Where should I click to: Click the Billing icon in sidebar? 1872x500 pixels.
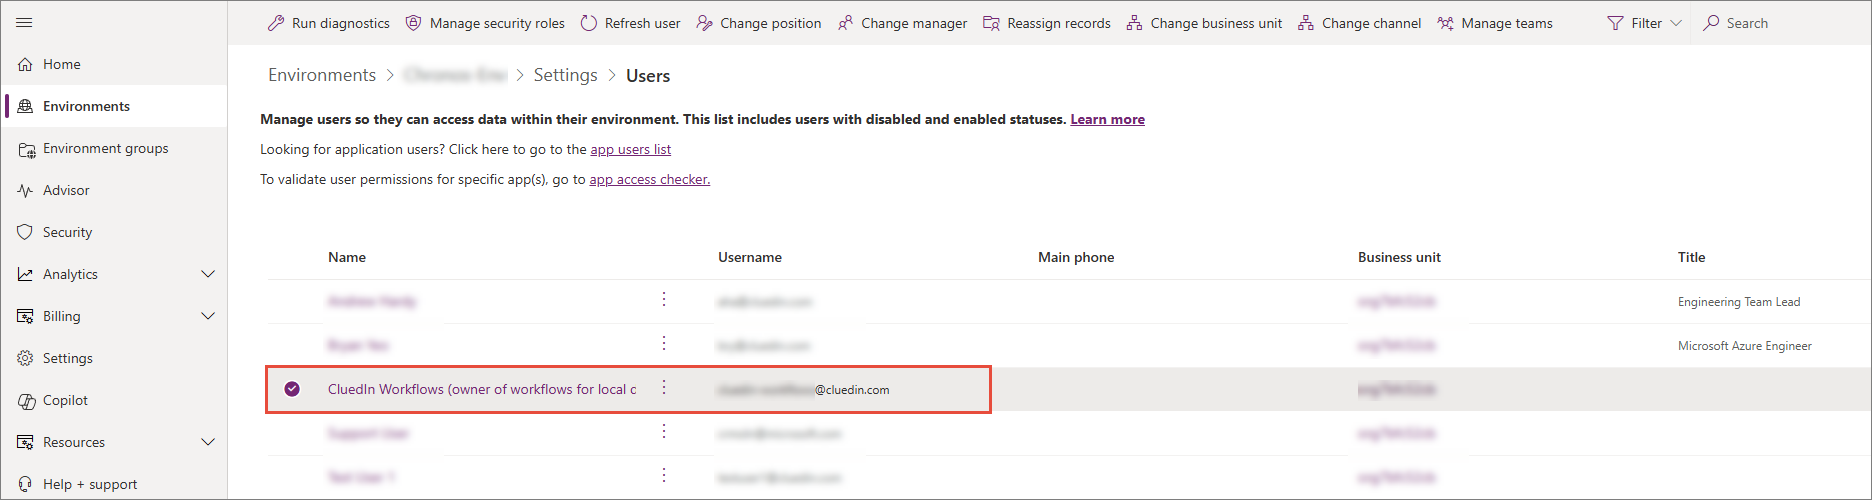[x=25, y=316]
